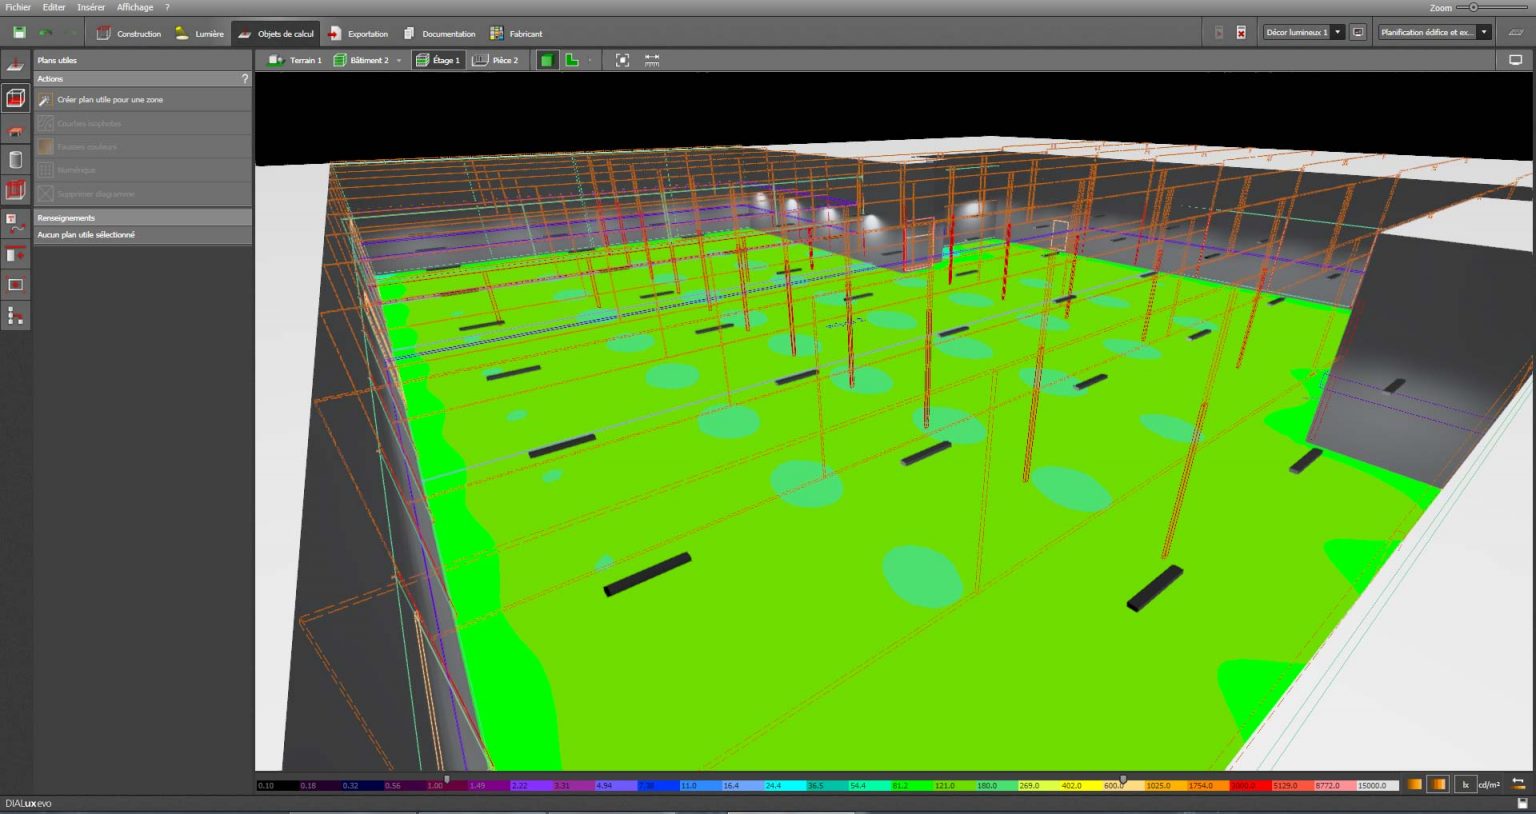Toggle the lx illuminance unit button
Viewport: 1536px width, 814px height.
1465,785
